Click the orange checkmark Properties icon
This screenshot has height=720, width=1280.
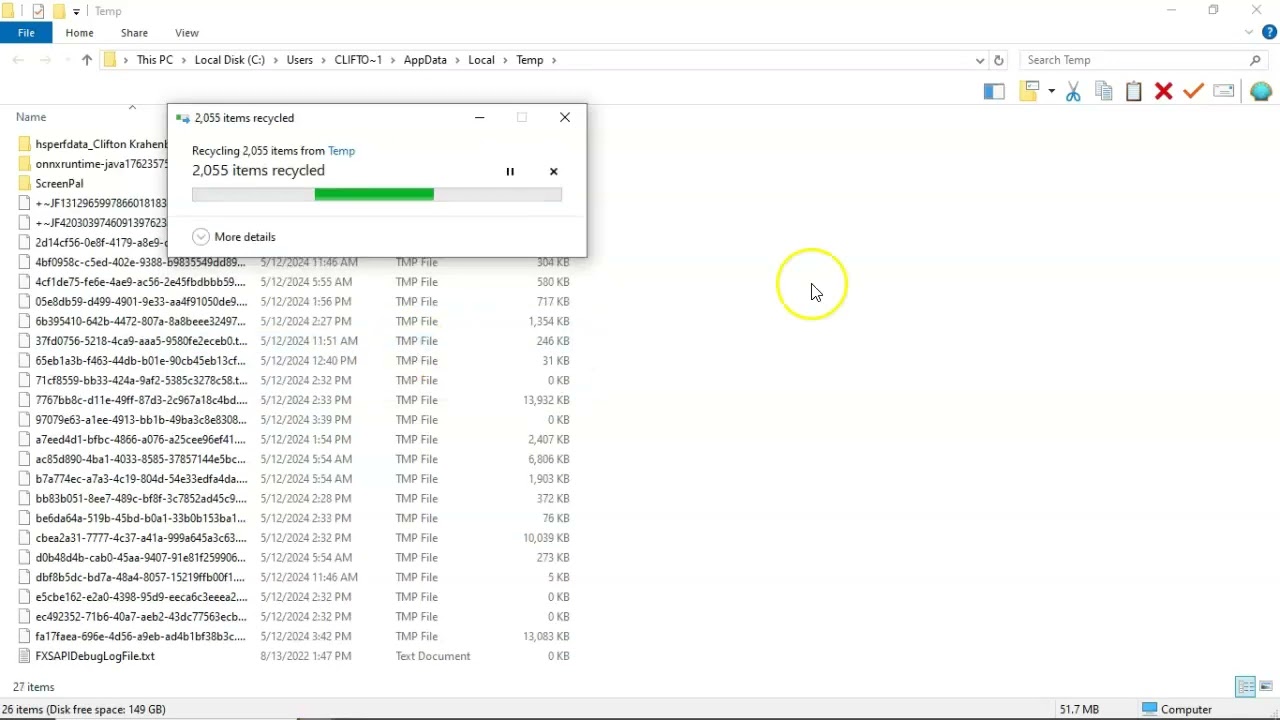[1193, 91]
